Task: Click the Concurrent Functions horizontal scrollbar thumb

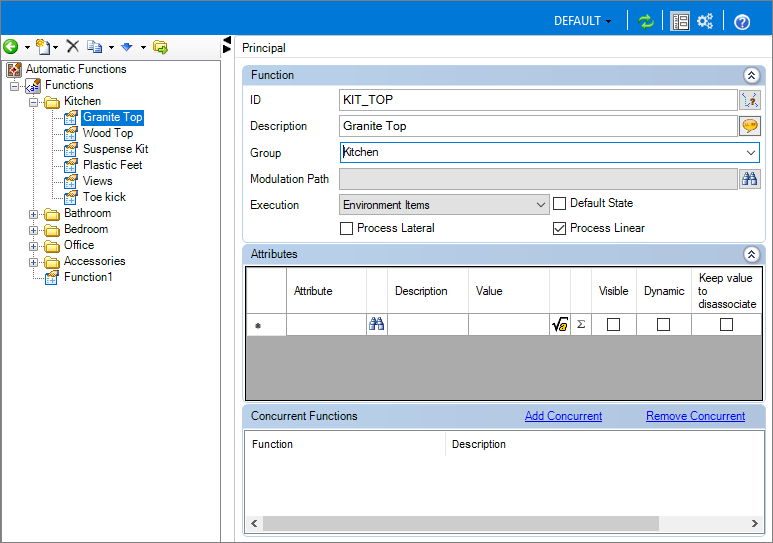Action: (461, 523)
